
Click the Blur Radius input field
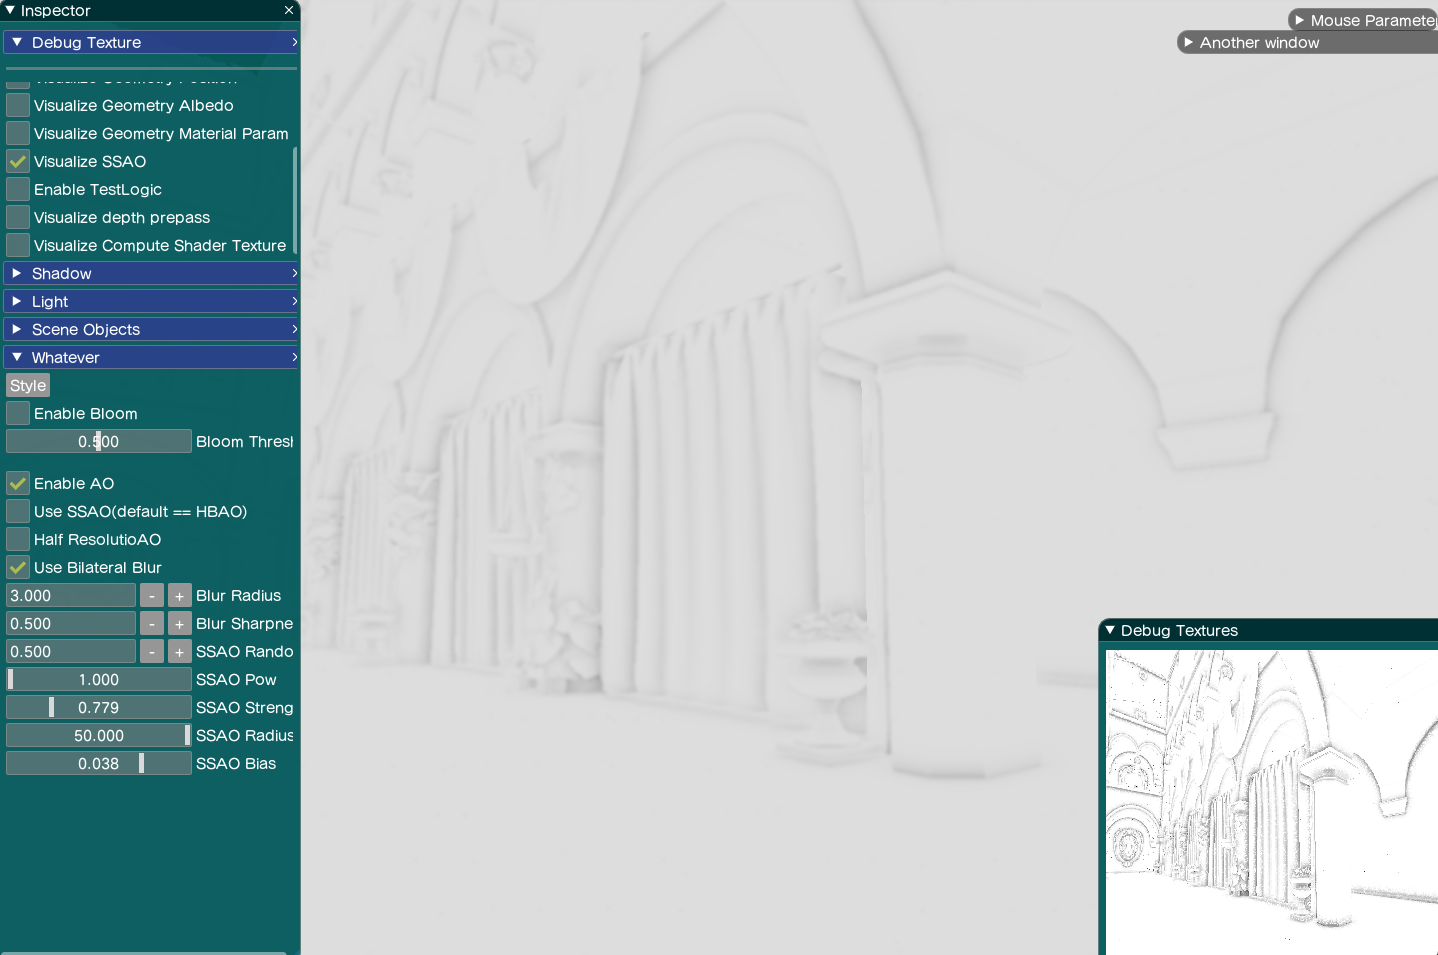[x=70, y=596]
